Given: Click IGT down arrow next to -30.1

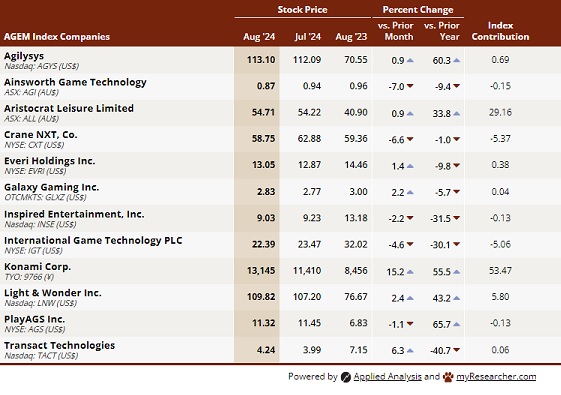Looking at the screenshot, I should tap(456, 244).
